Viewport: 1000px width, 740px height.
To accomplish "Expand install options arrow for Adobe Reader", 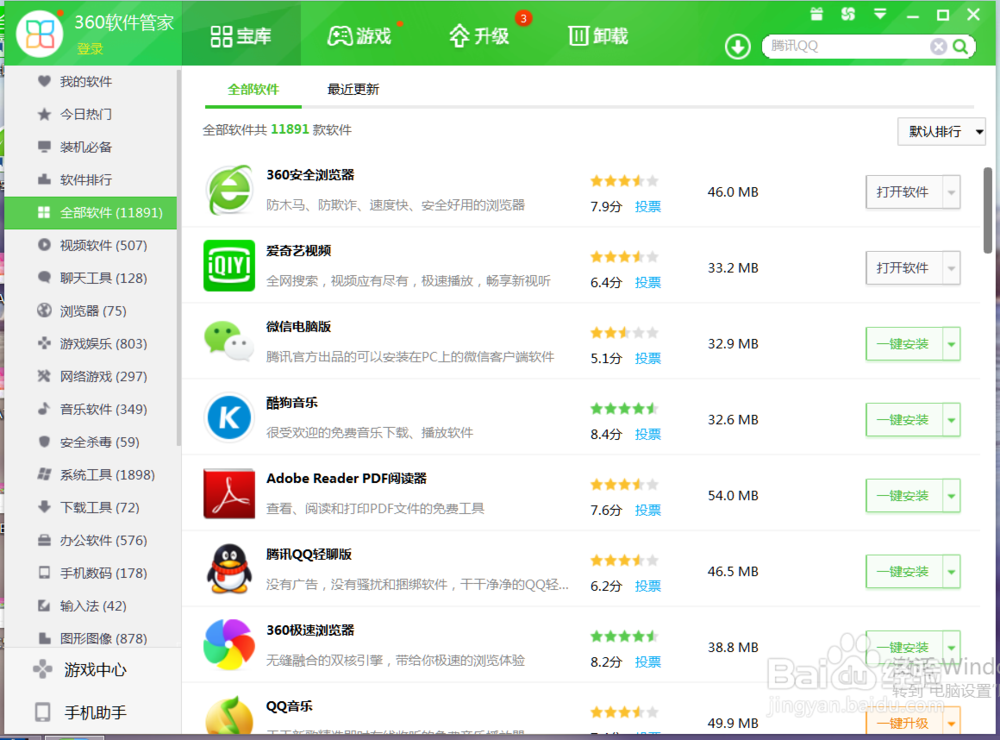I will (952, 496).
